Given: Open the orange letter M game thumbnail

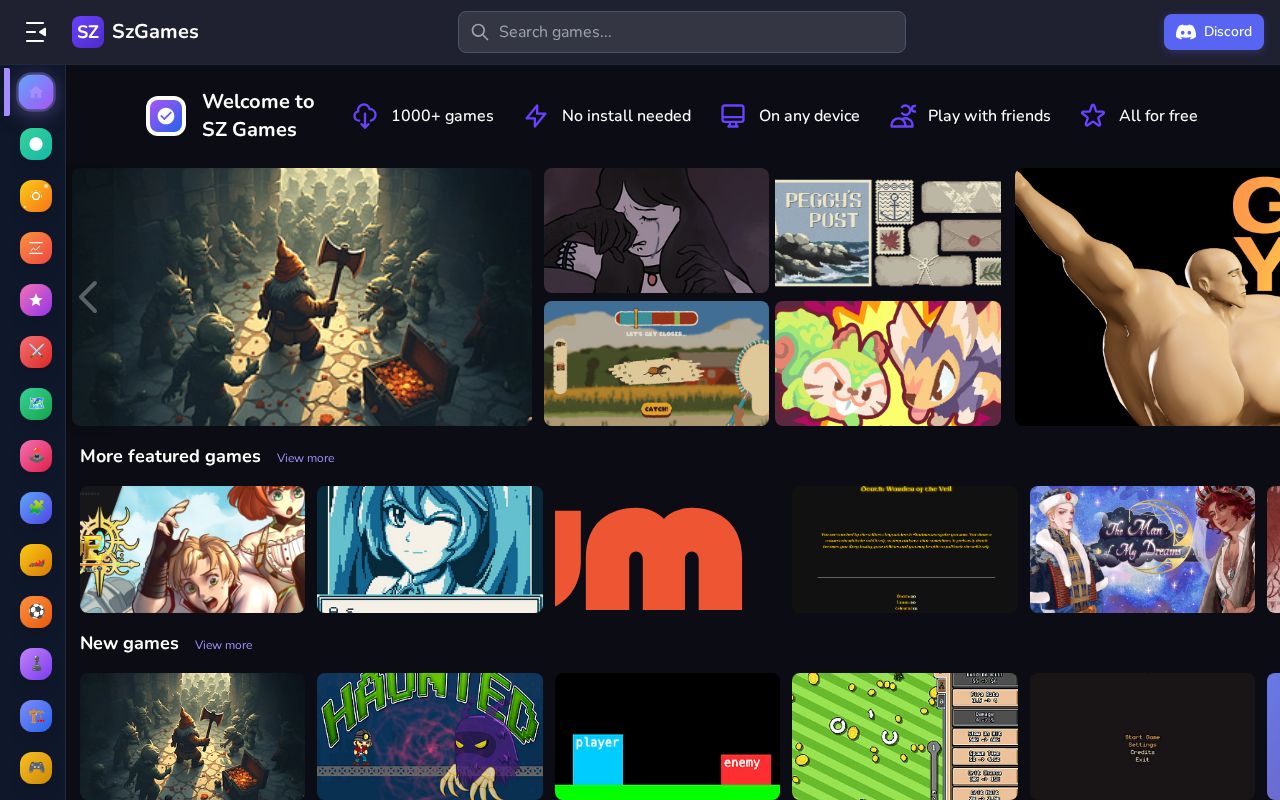Looking at the screenshot, I should coord(667,549).
